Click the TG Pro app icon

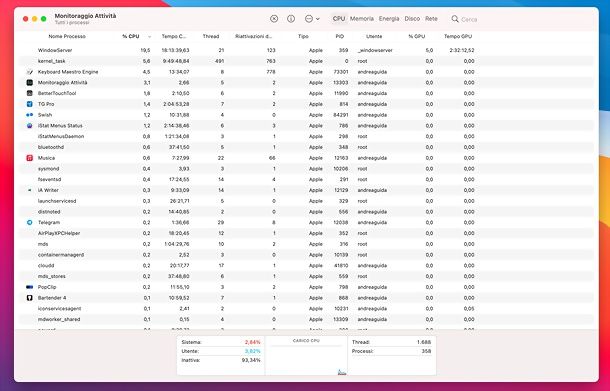(30, 104)
